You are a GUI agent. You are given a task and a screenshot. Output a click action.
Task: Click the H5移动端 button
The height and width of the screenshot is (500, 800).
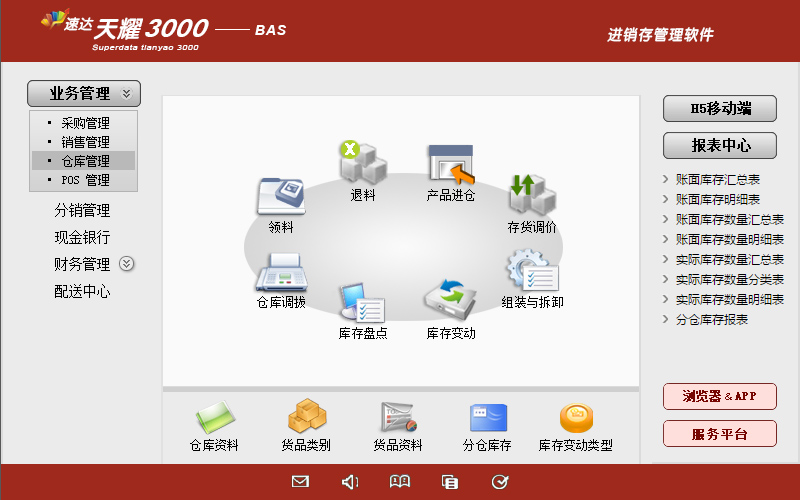[720, 109]
